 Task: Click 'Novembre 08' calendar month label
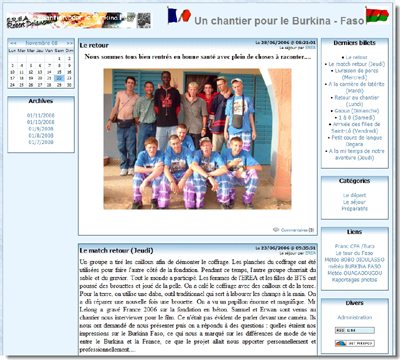click(x=41, y=43)
